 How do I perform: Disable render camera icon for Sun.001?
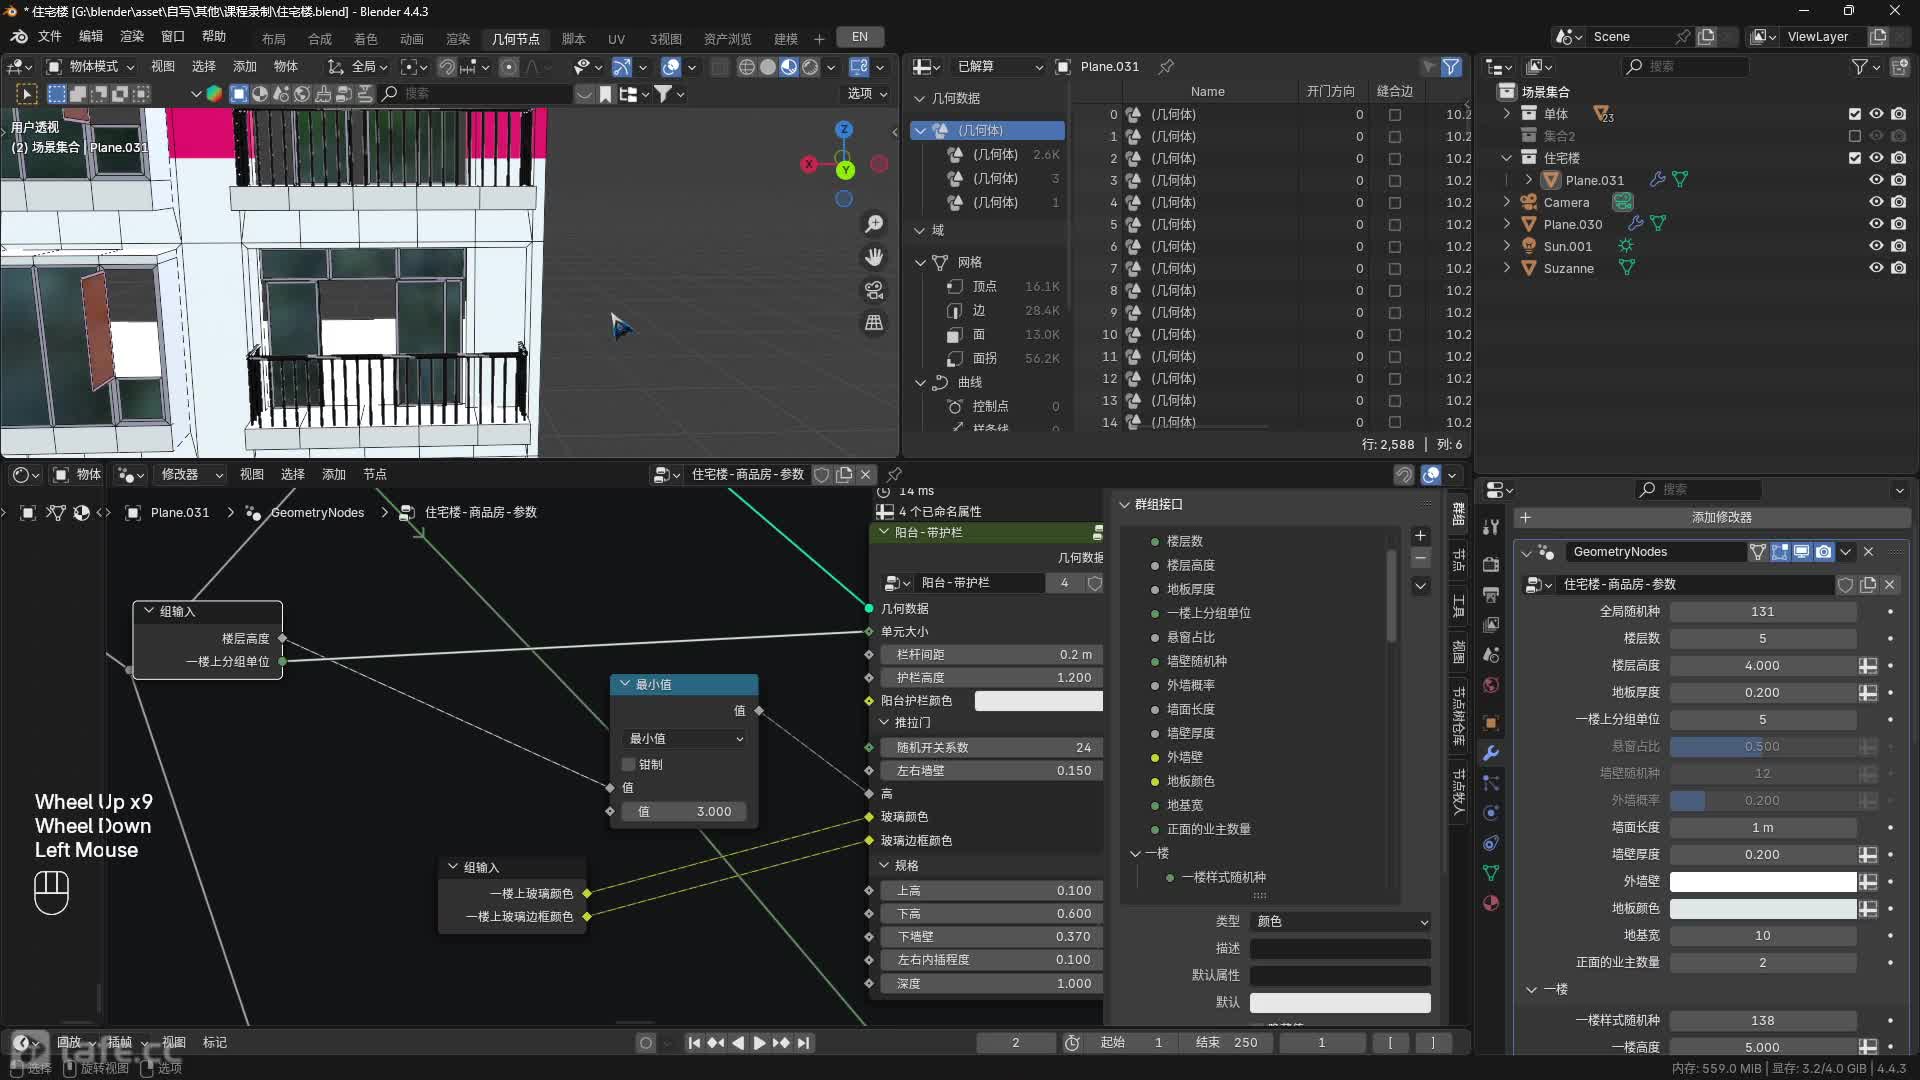tap(1898, 246)
